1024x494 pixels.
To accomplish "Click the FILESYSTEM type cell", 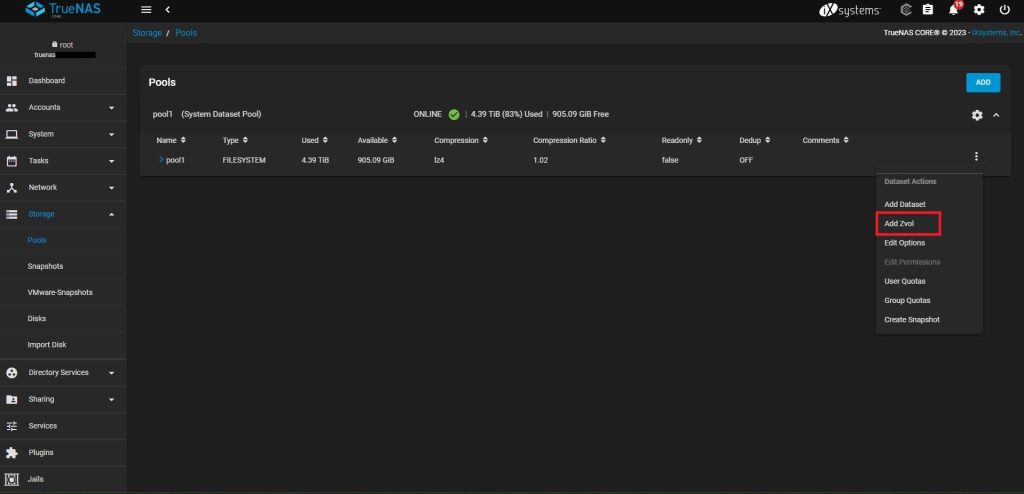I will tap(244, 160).
